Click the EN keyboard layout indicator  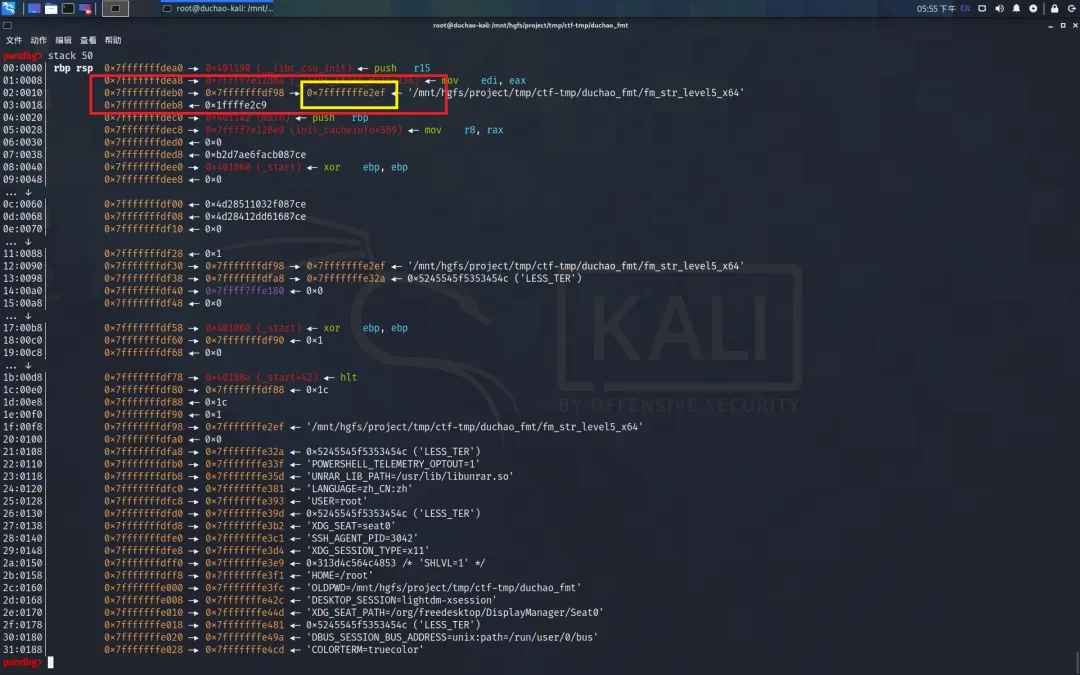point(965,8)
